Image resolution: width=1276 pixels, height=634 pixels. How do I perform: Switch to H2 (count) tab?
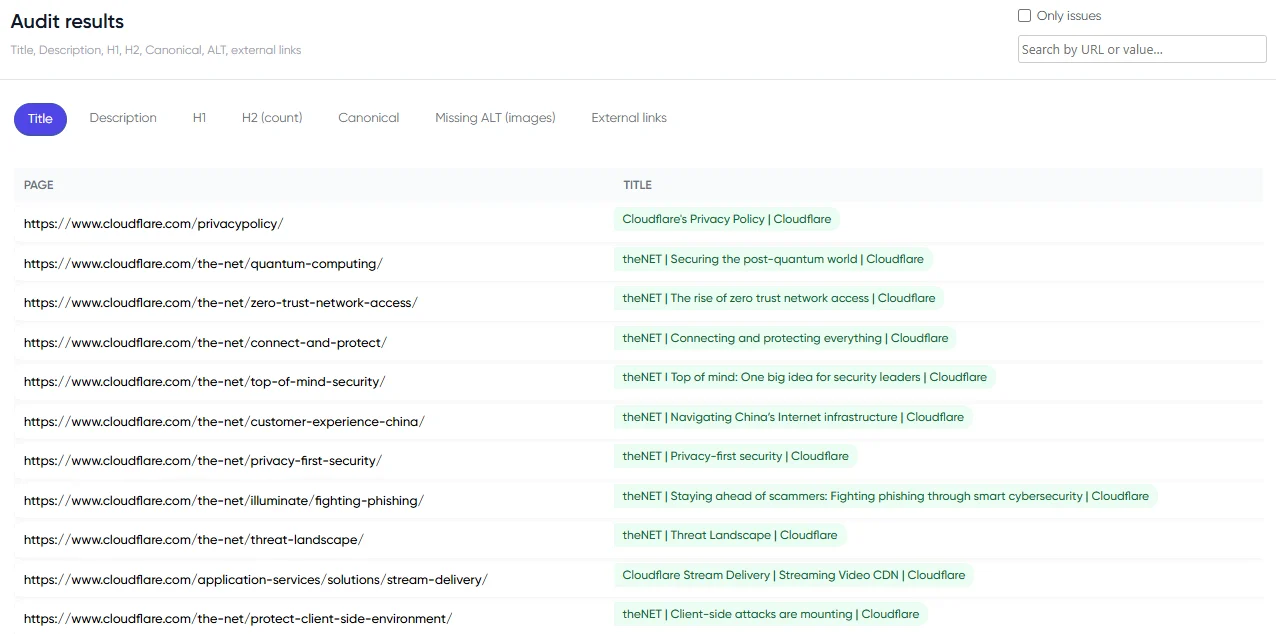272,118
